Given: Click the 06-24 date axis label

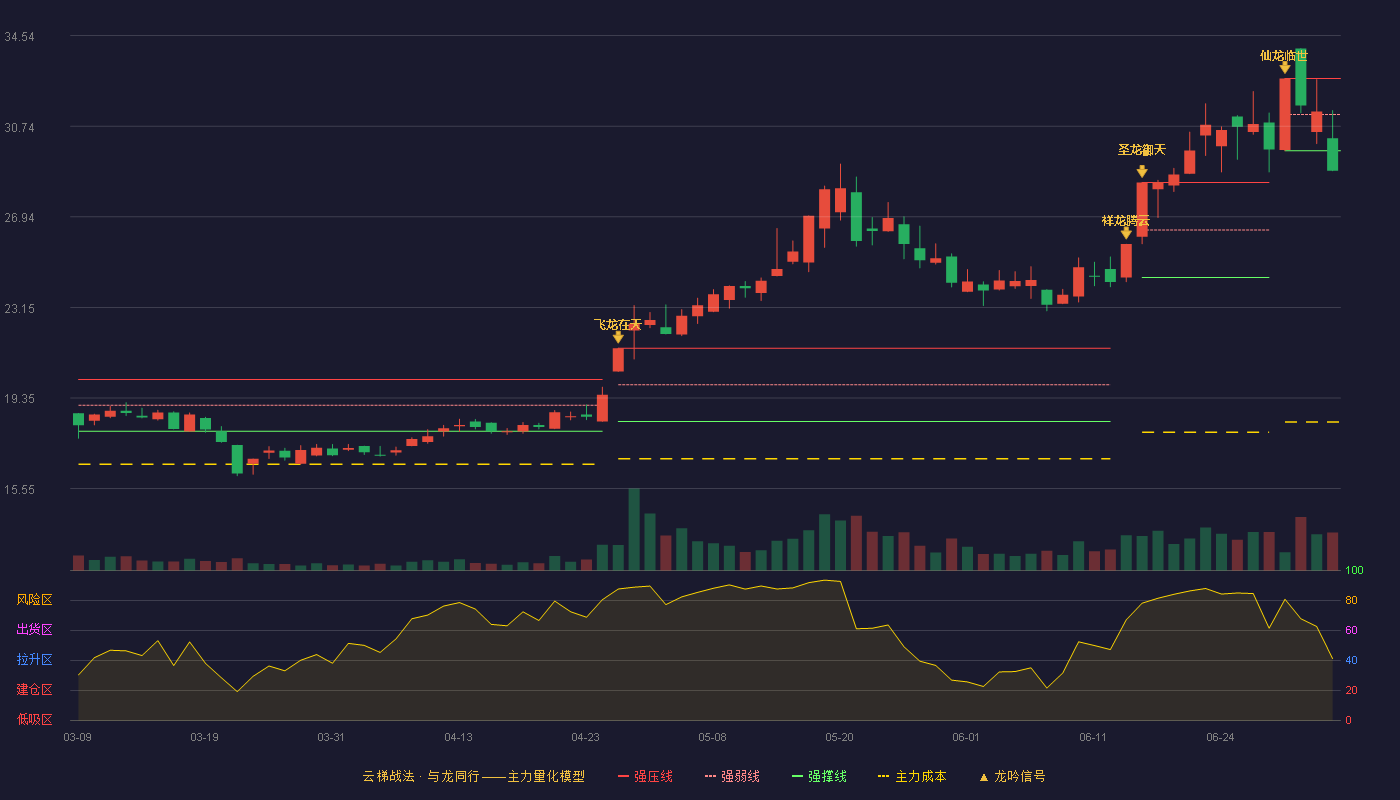Looking at the screenshot, I should [1220, 737].
